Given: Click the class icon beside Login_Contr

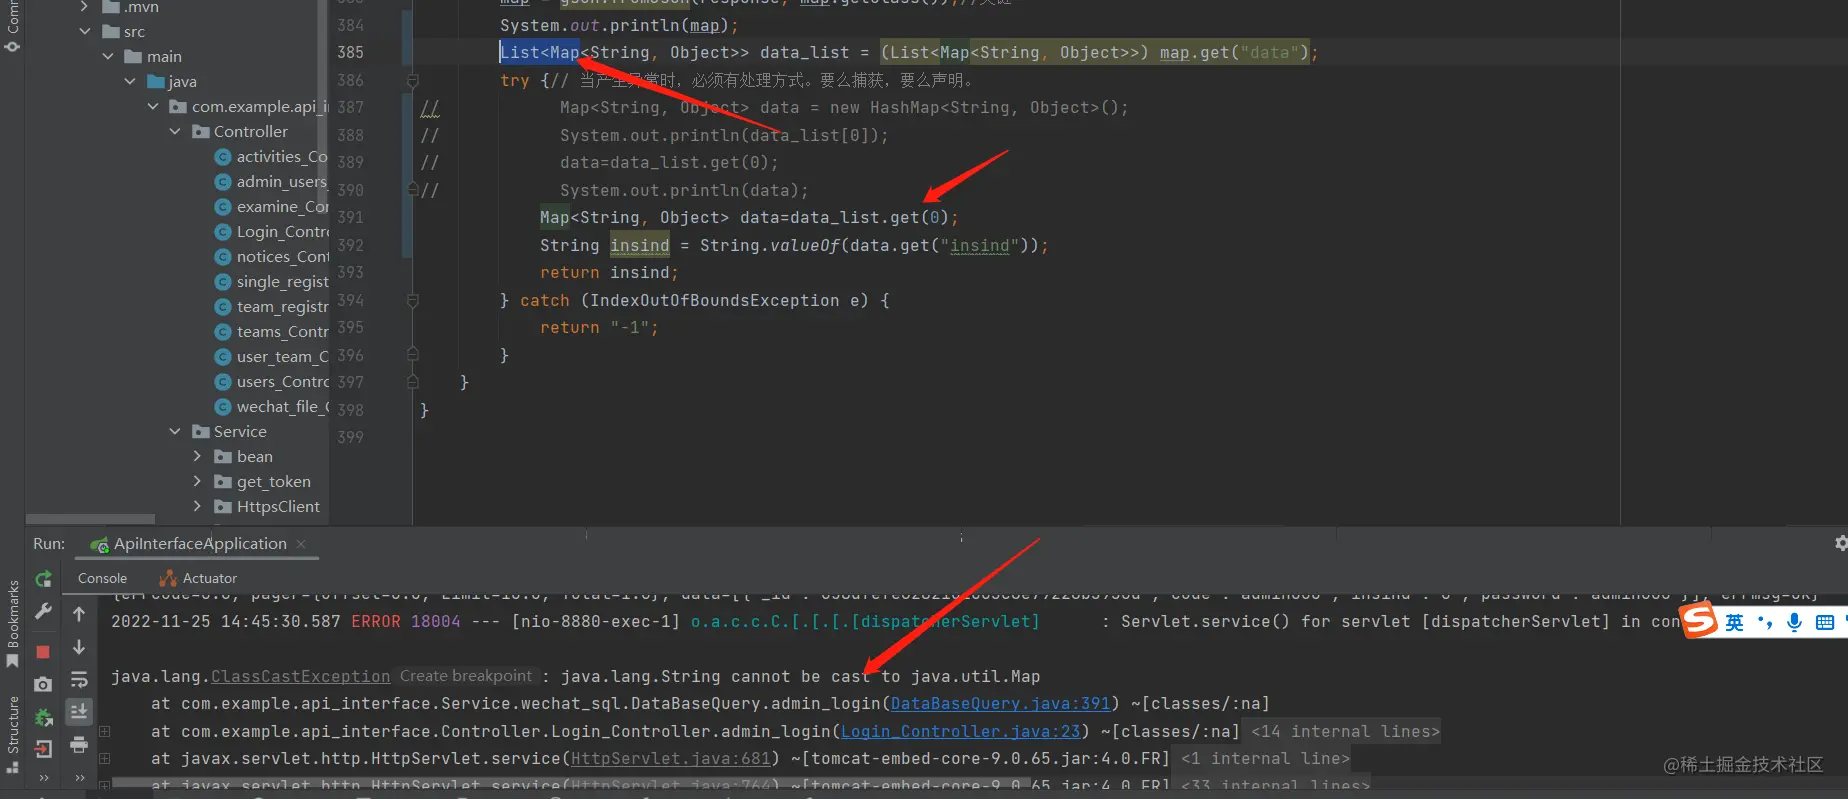Looking at the screenshot, I should coord(223,232).
